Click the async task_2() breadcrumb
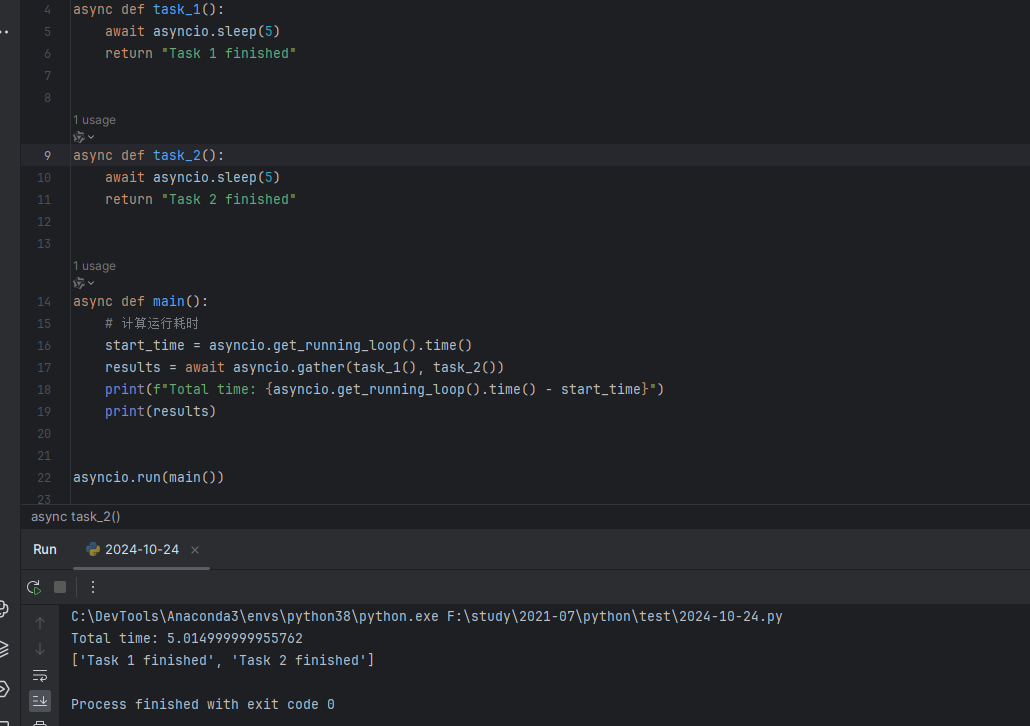 (x=76, y=516)
